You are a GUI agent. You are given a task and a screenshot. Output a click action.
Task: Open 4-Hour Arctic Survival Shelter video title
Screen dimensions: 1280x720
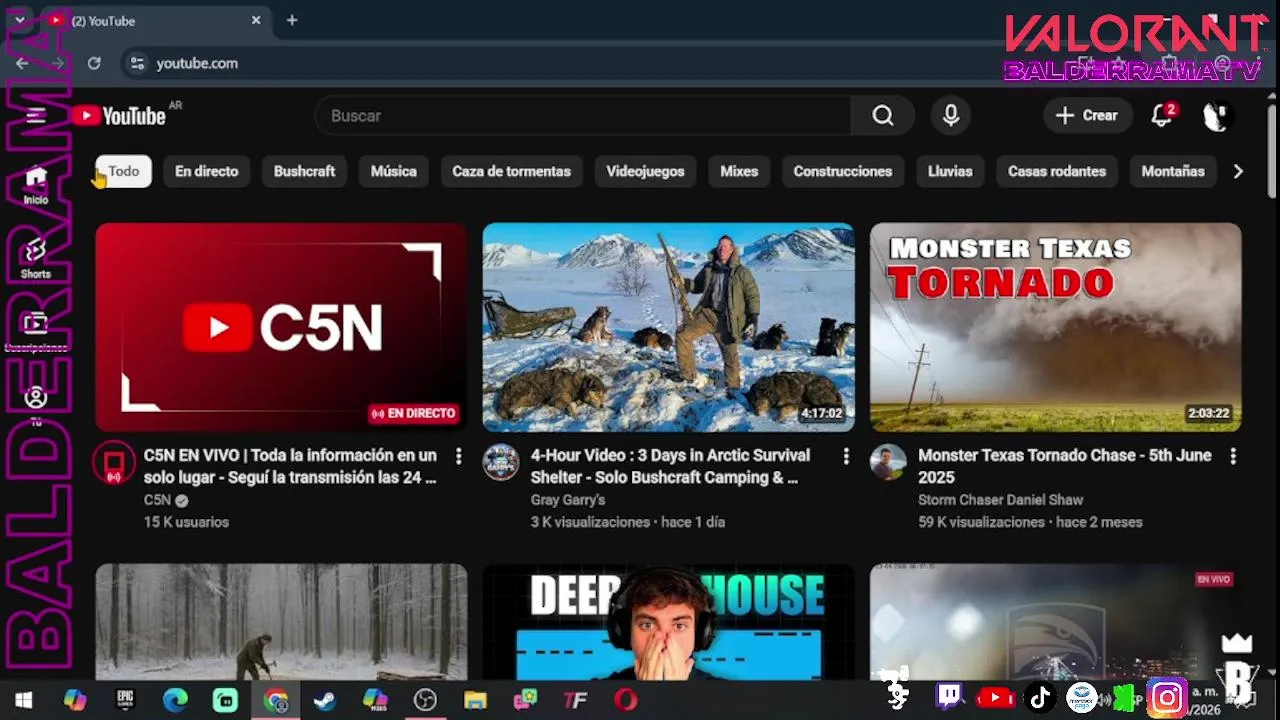(671, 466)
